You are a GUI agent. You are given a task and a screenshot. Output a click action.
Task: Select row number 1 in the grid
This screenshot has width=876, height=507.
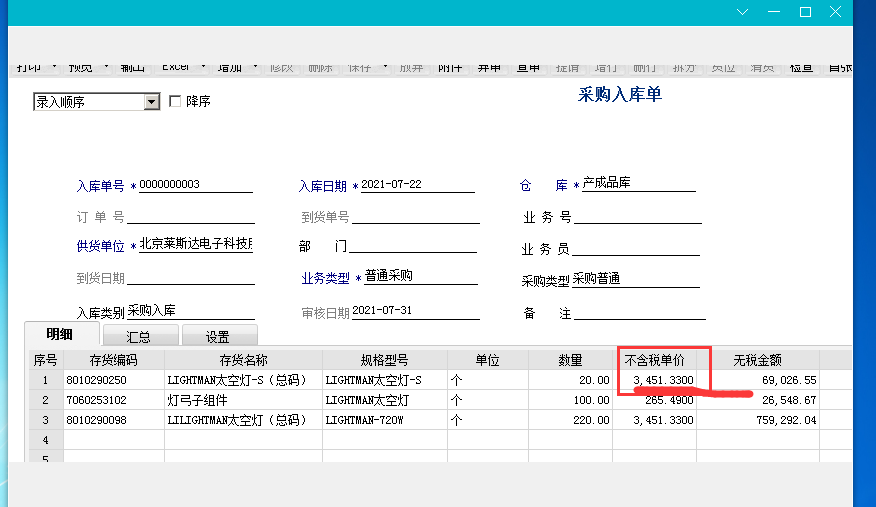[x=46, y=380]
